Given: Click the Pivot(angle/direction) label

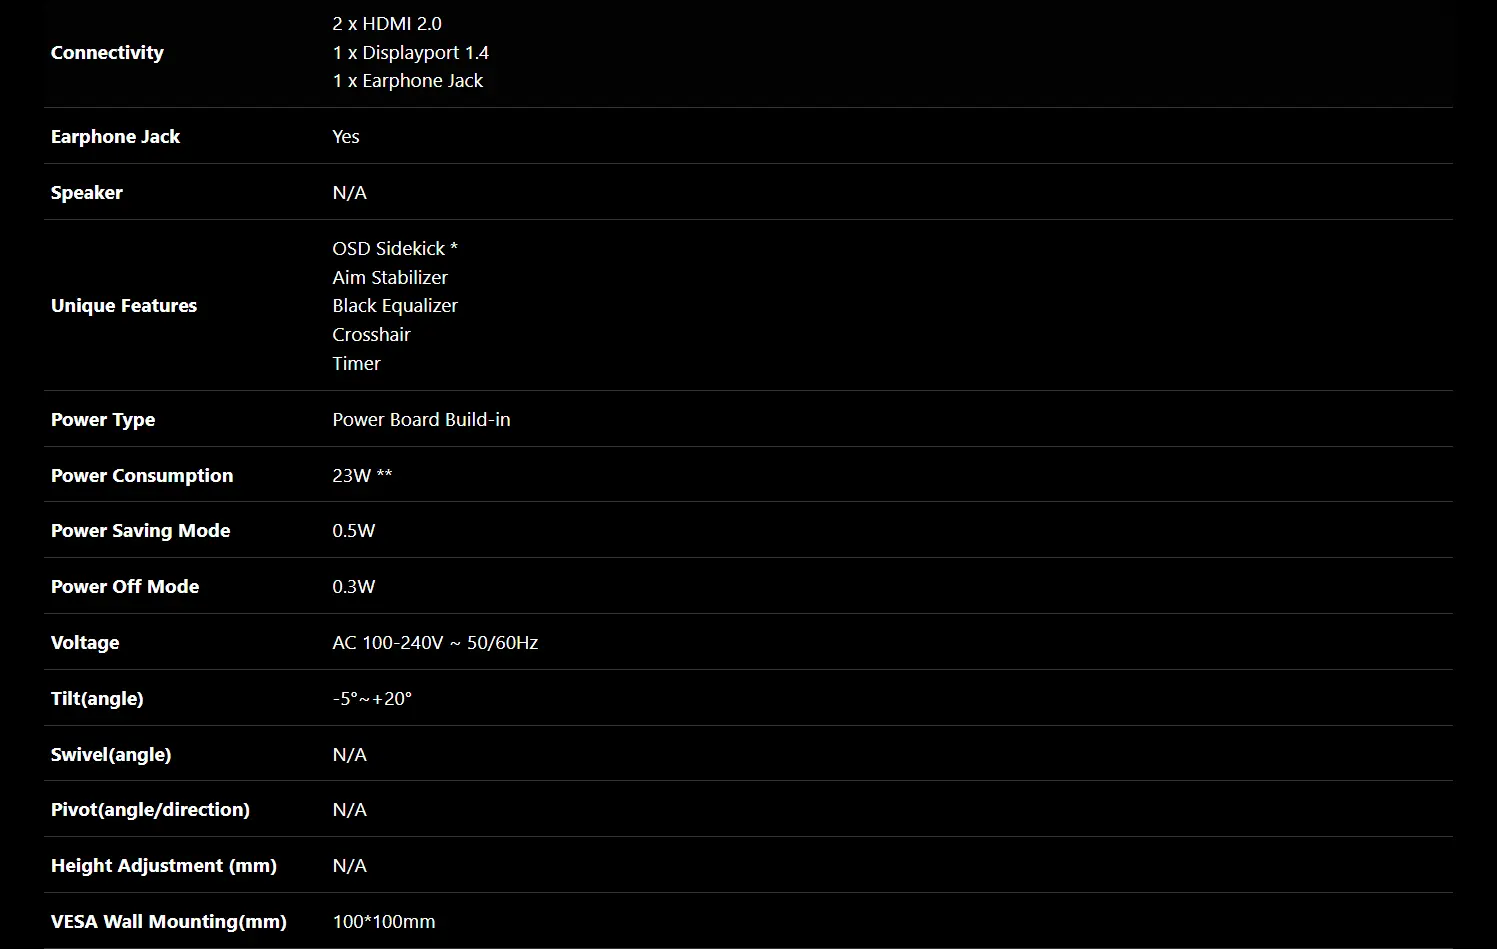Looking at the screenshot, I should click(150, 810).
